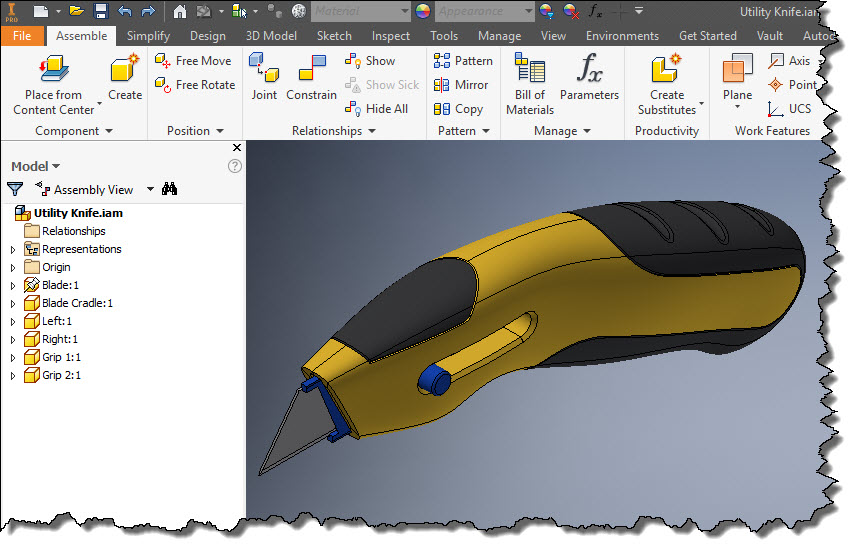
Task: Expand the Origin folder
Action: (x=13, y=268)
